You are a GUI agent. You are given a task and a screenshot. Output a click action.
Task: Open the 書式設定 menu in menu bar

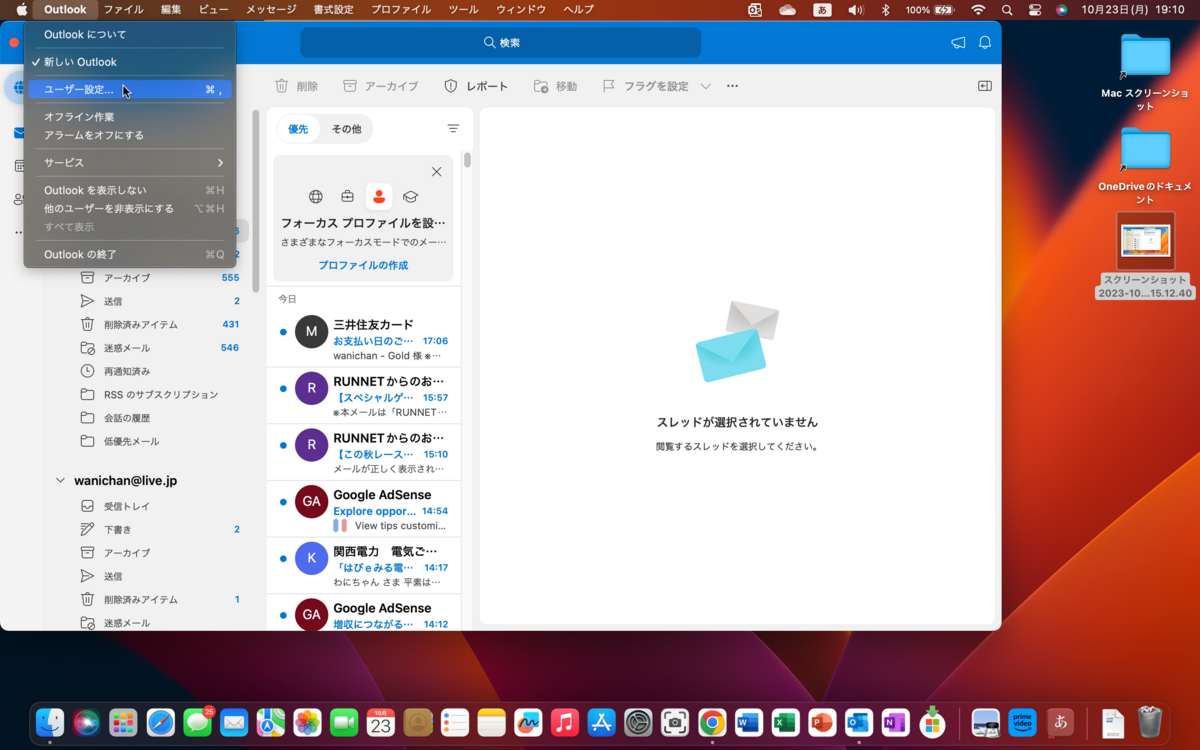coord(333,9)
